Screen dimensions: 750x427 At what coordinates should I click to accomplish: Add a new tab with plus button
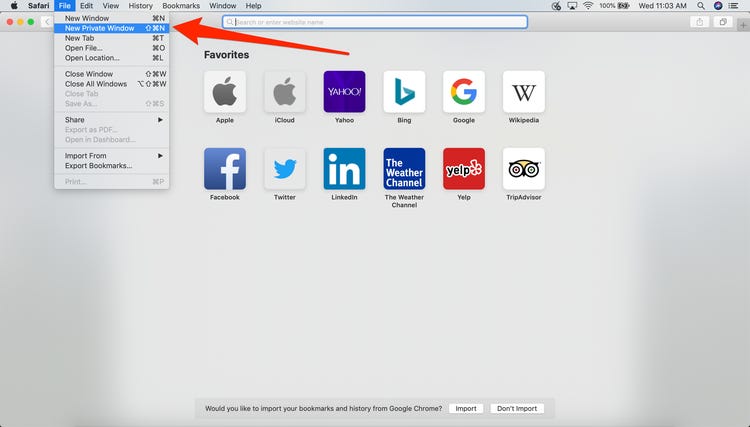click(x=743, y=26)
